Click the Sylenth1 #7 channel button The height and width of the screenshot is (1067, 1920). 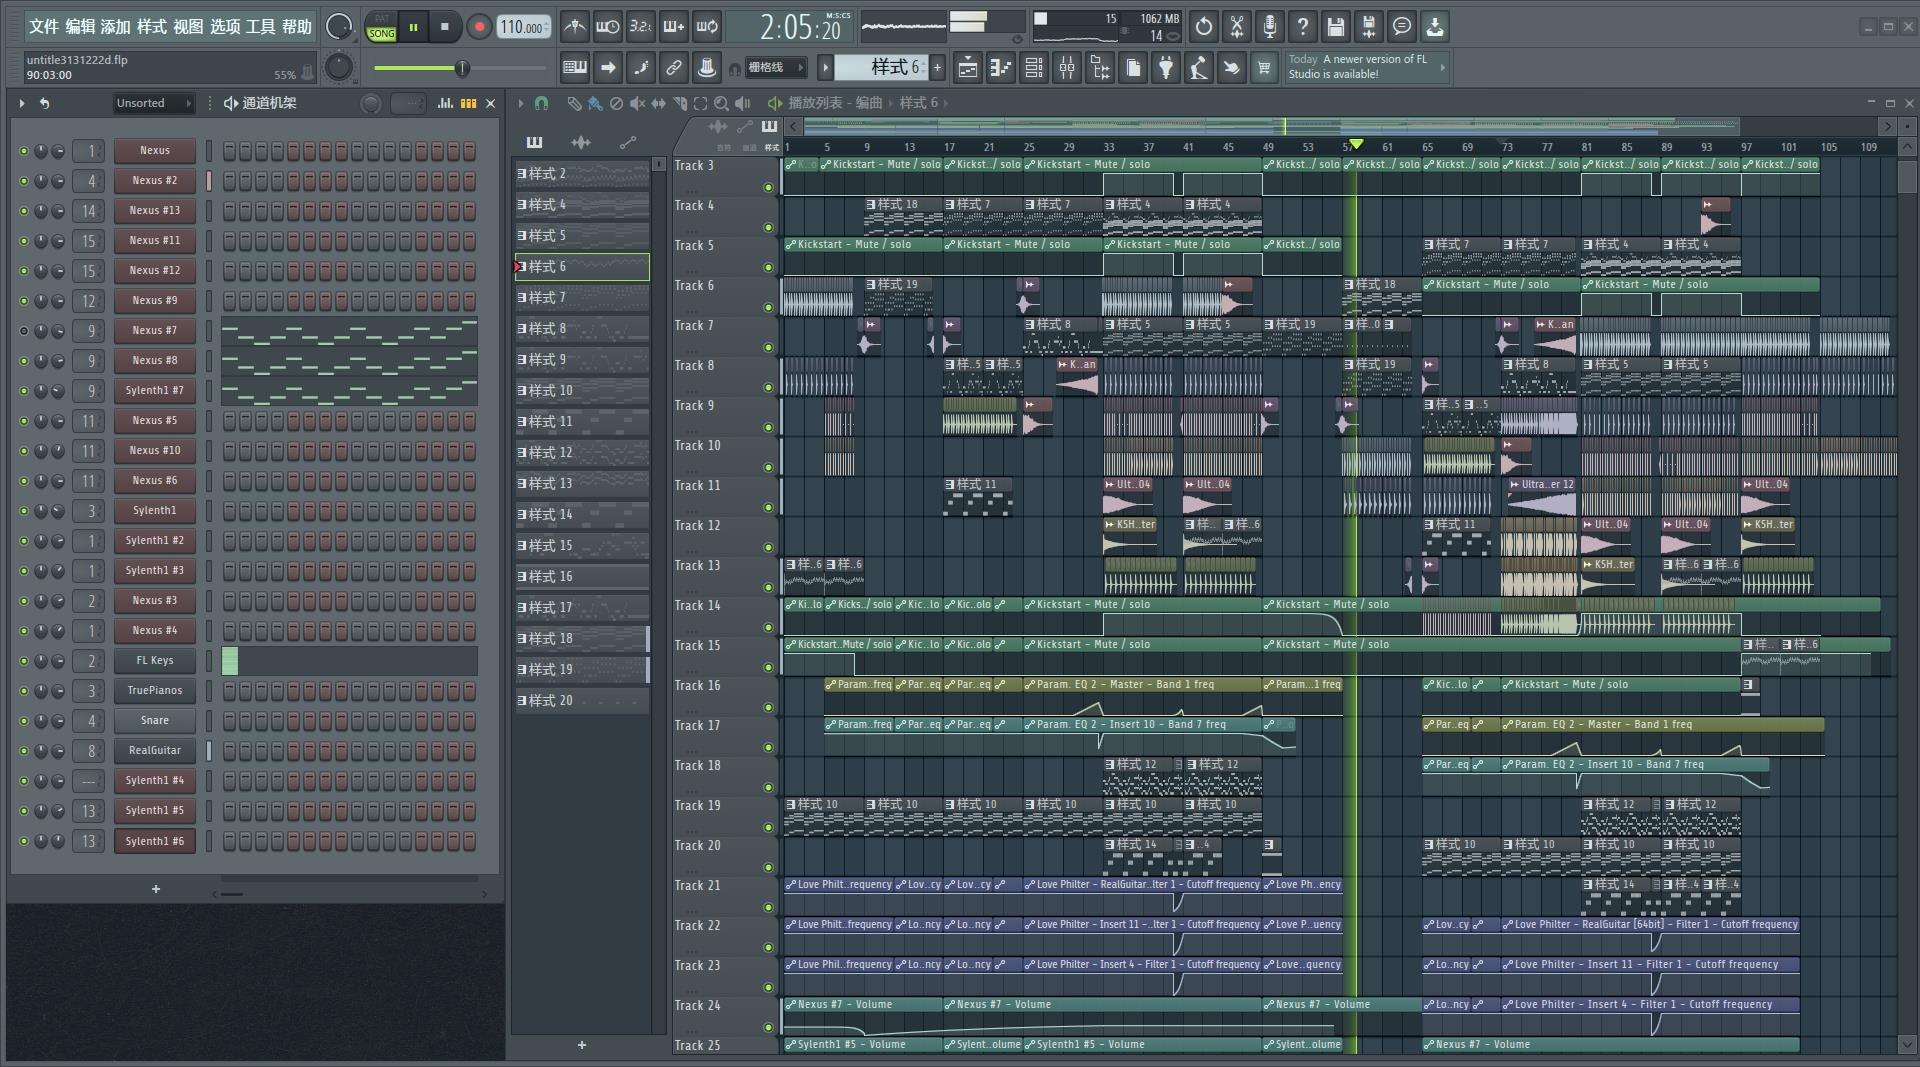pos(154,391)
